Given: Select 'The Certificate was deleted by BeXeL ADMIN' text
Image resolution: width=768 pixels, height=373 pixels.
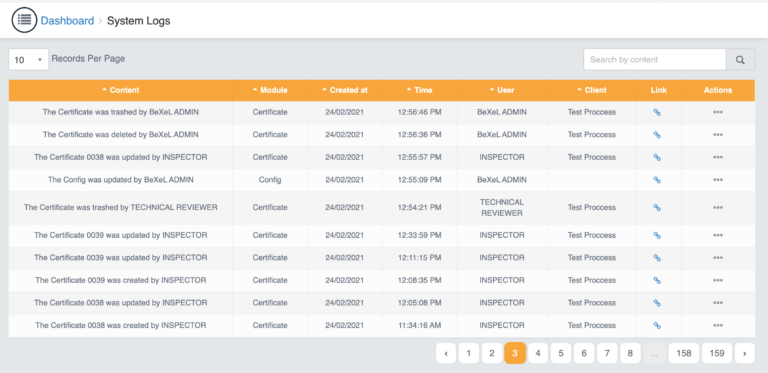Looking at the screenshot, I should tap(120, 135).
